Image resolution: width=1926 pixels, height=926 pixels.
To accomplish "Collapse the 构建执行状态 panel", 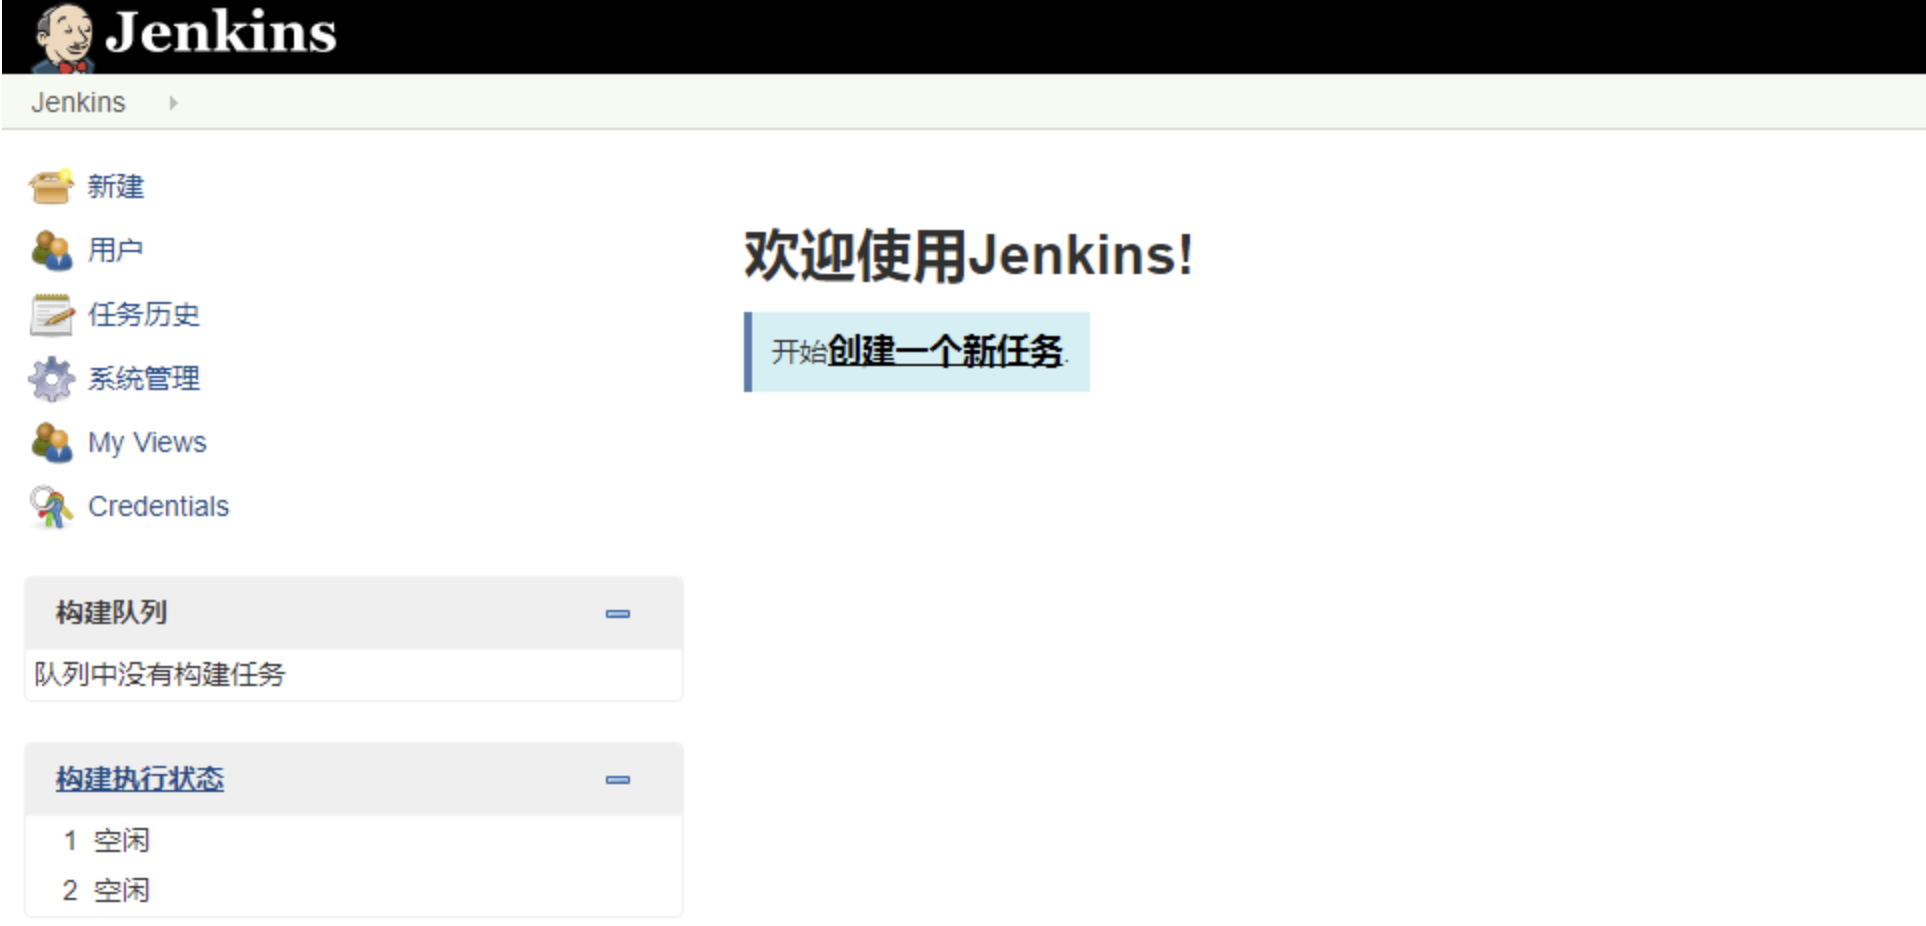I will [x=618, y=779].
